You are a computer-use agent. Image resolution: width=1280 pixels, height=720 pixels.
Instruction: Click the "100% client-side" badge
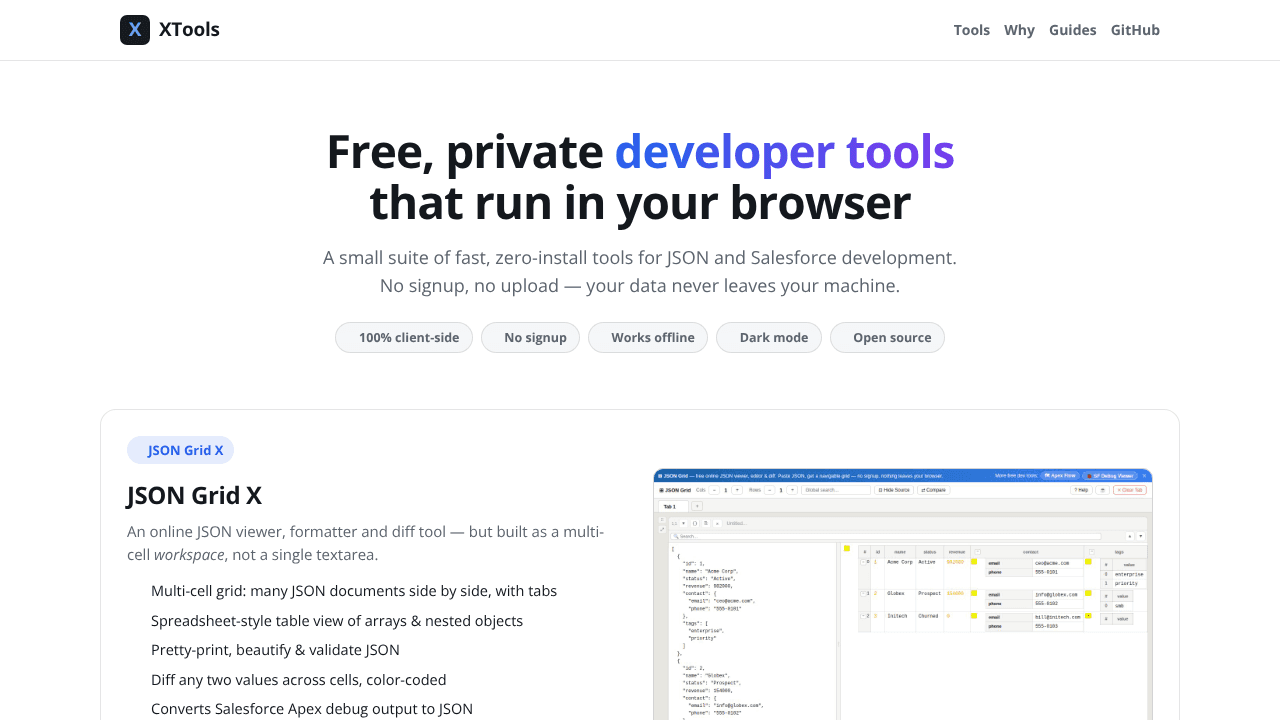(x=404, y=338)
